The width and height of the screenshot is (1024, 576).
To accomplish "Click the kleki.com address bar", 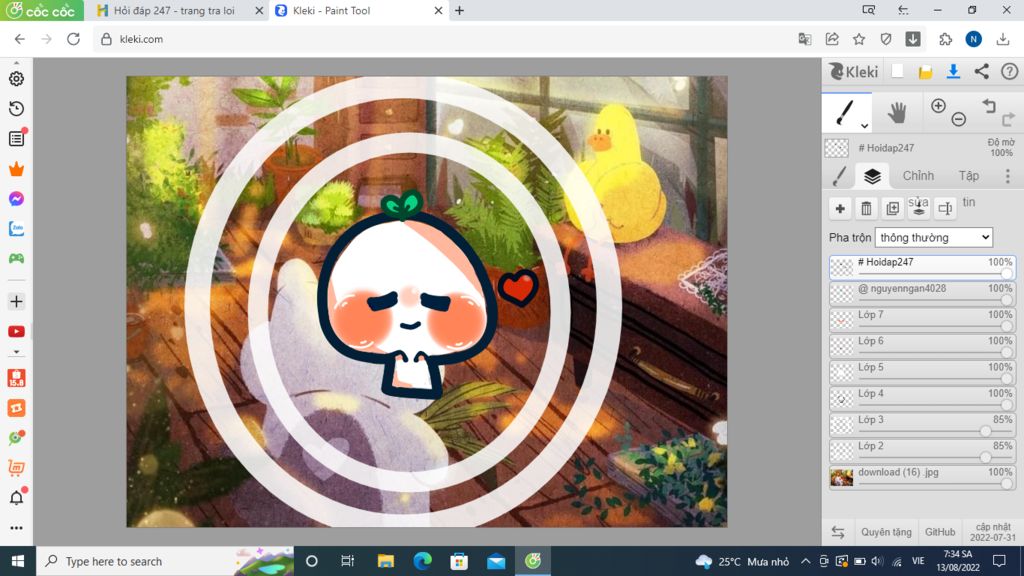I will pyautogui.click(x=444, y=39).
